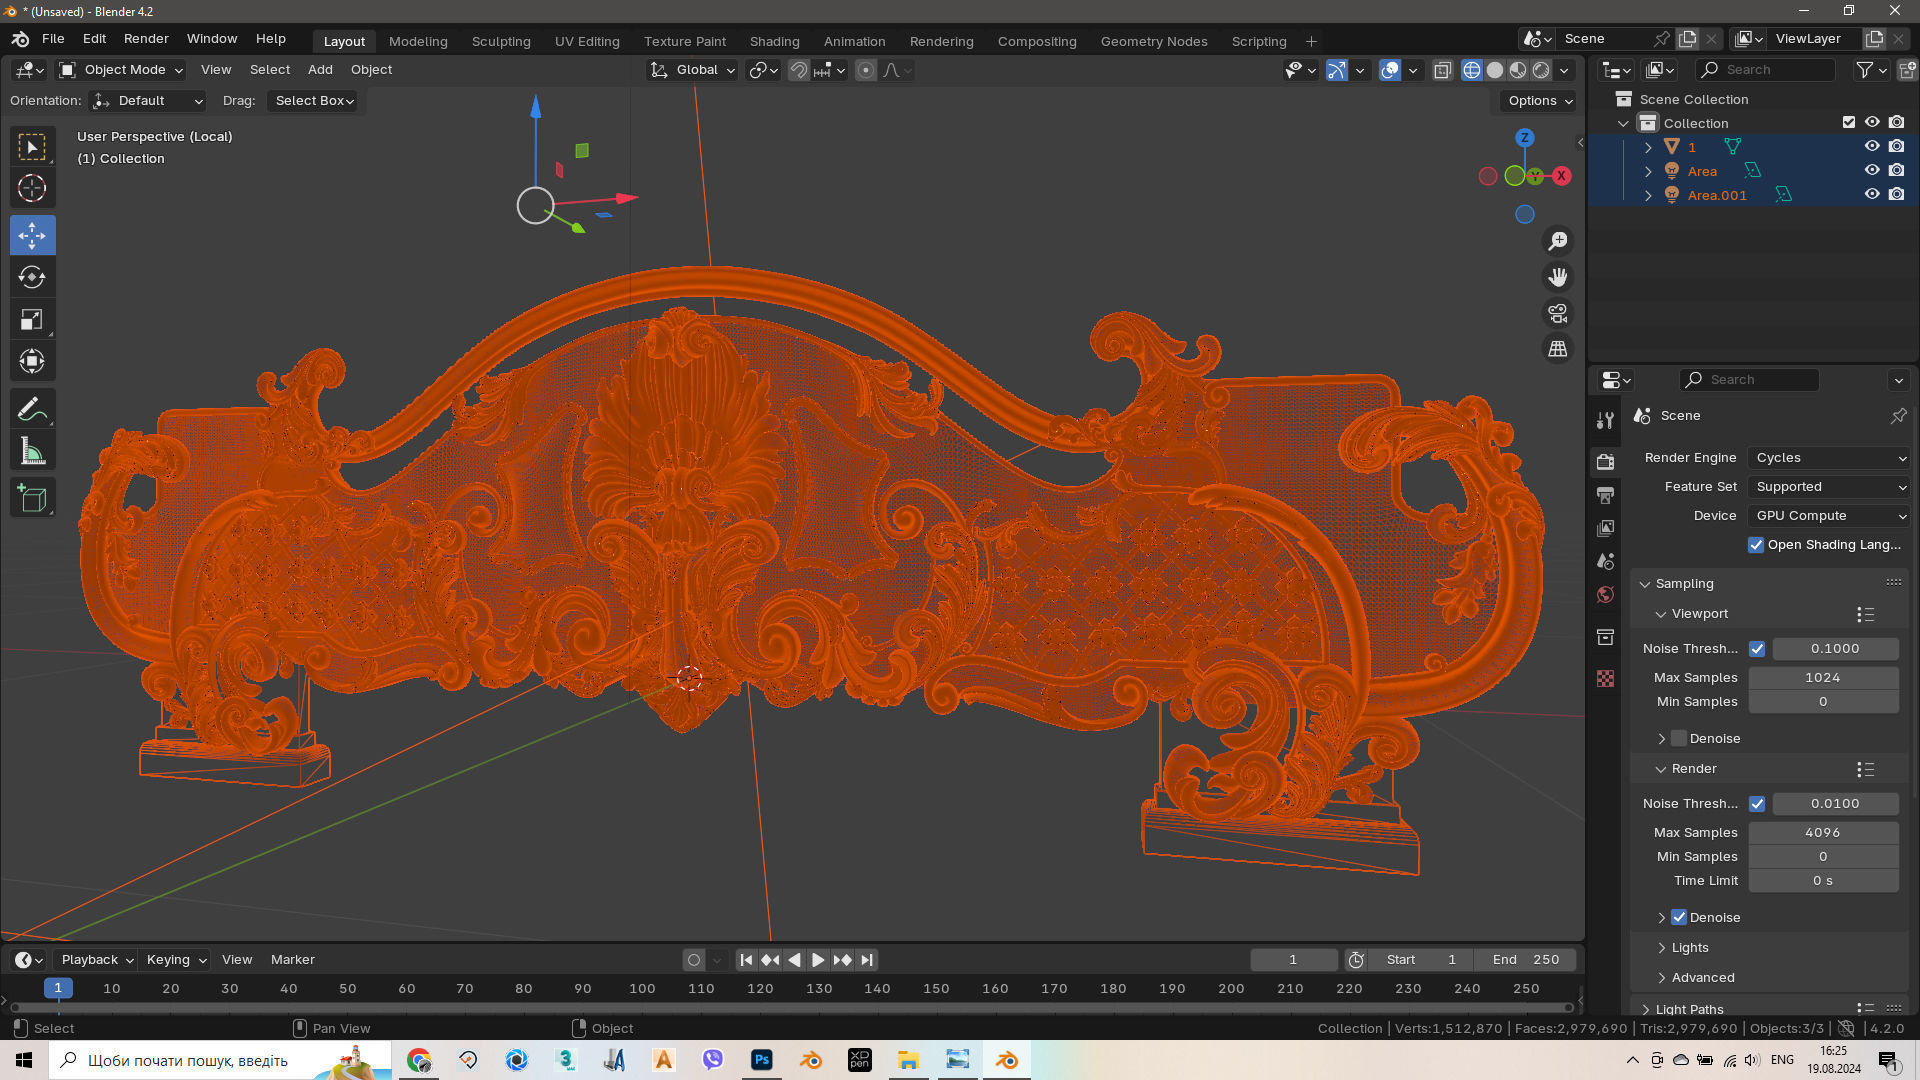Image resolution: width=1920 pixels, height=1080 pixels.
Task: Hide Area.001 light in viewport
Action: (1872, 194)
